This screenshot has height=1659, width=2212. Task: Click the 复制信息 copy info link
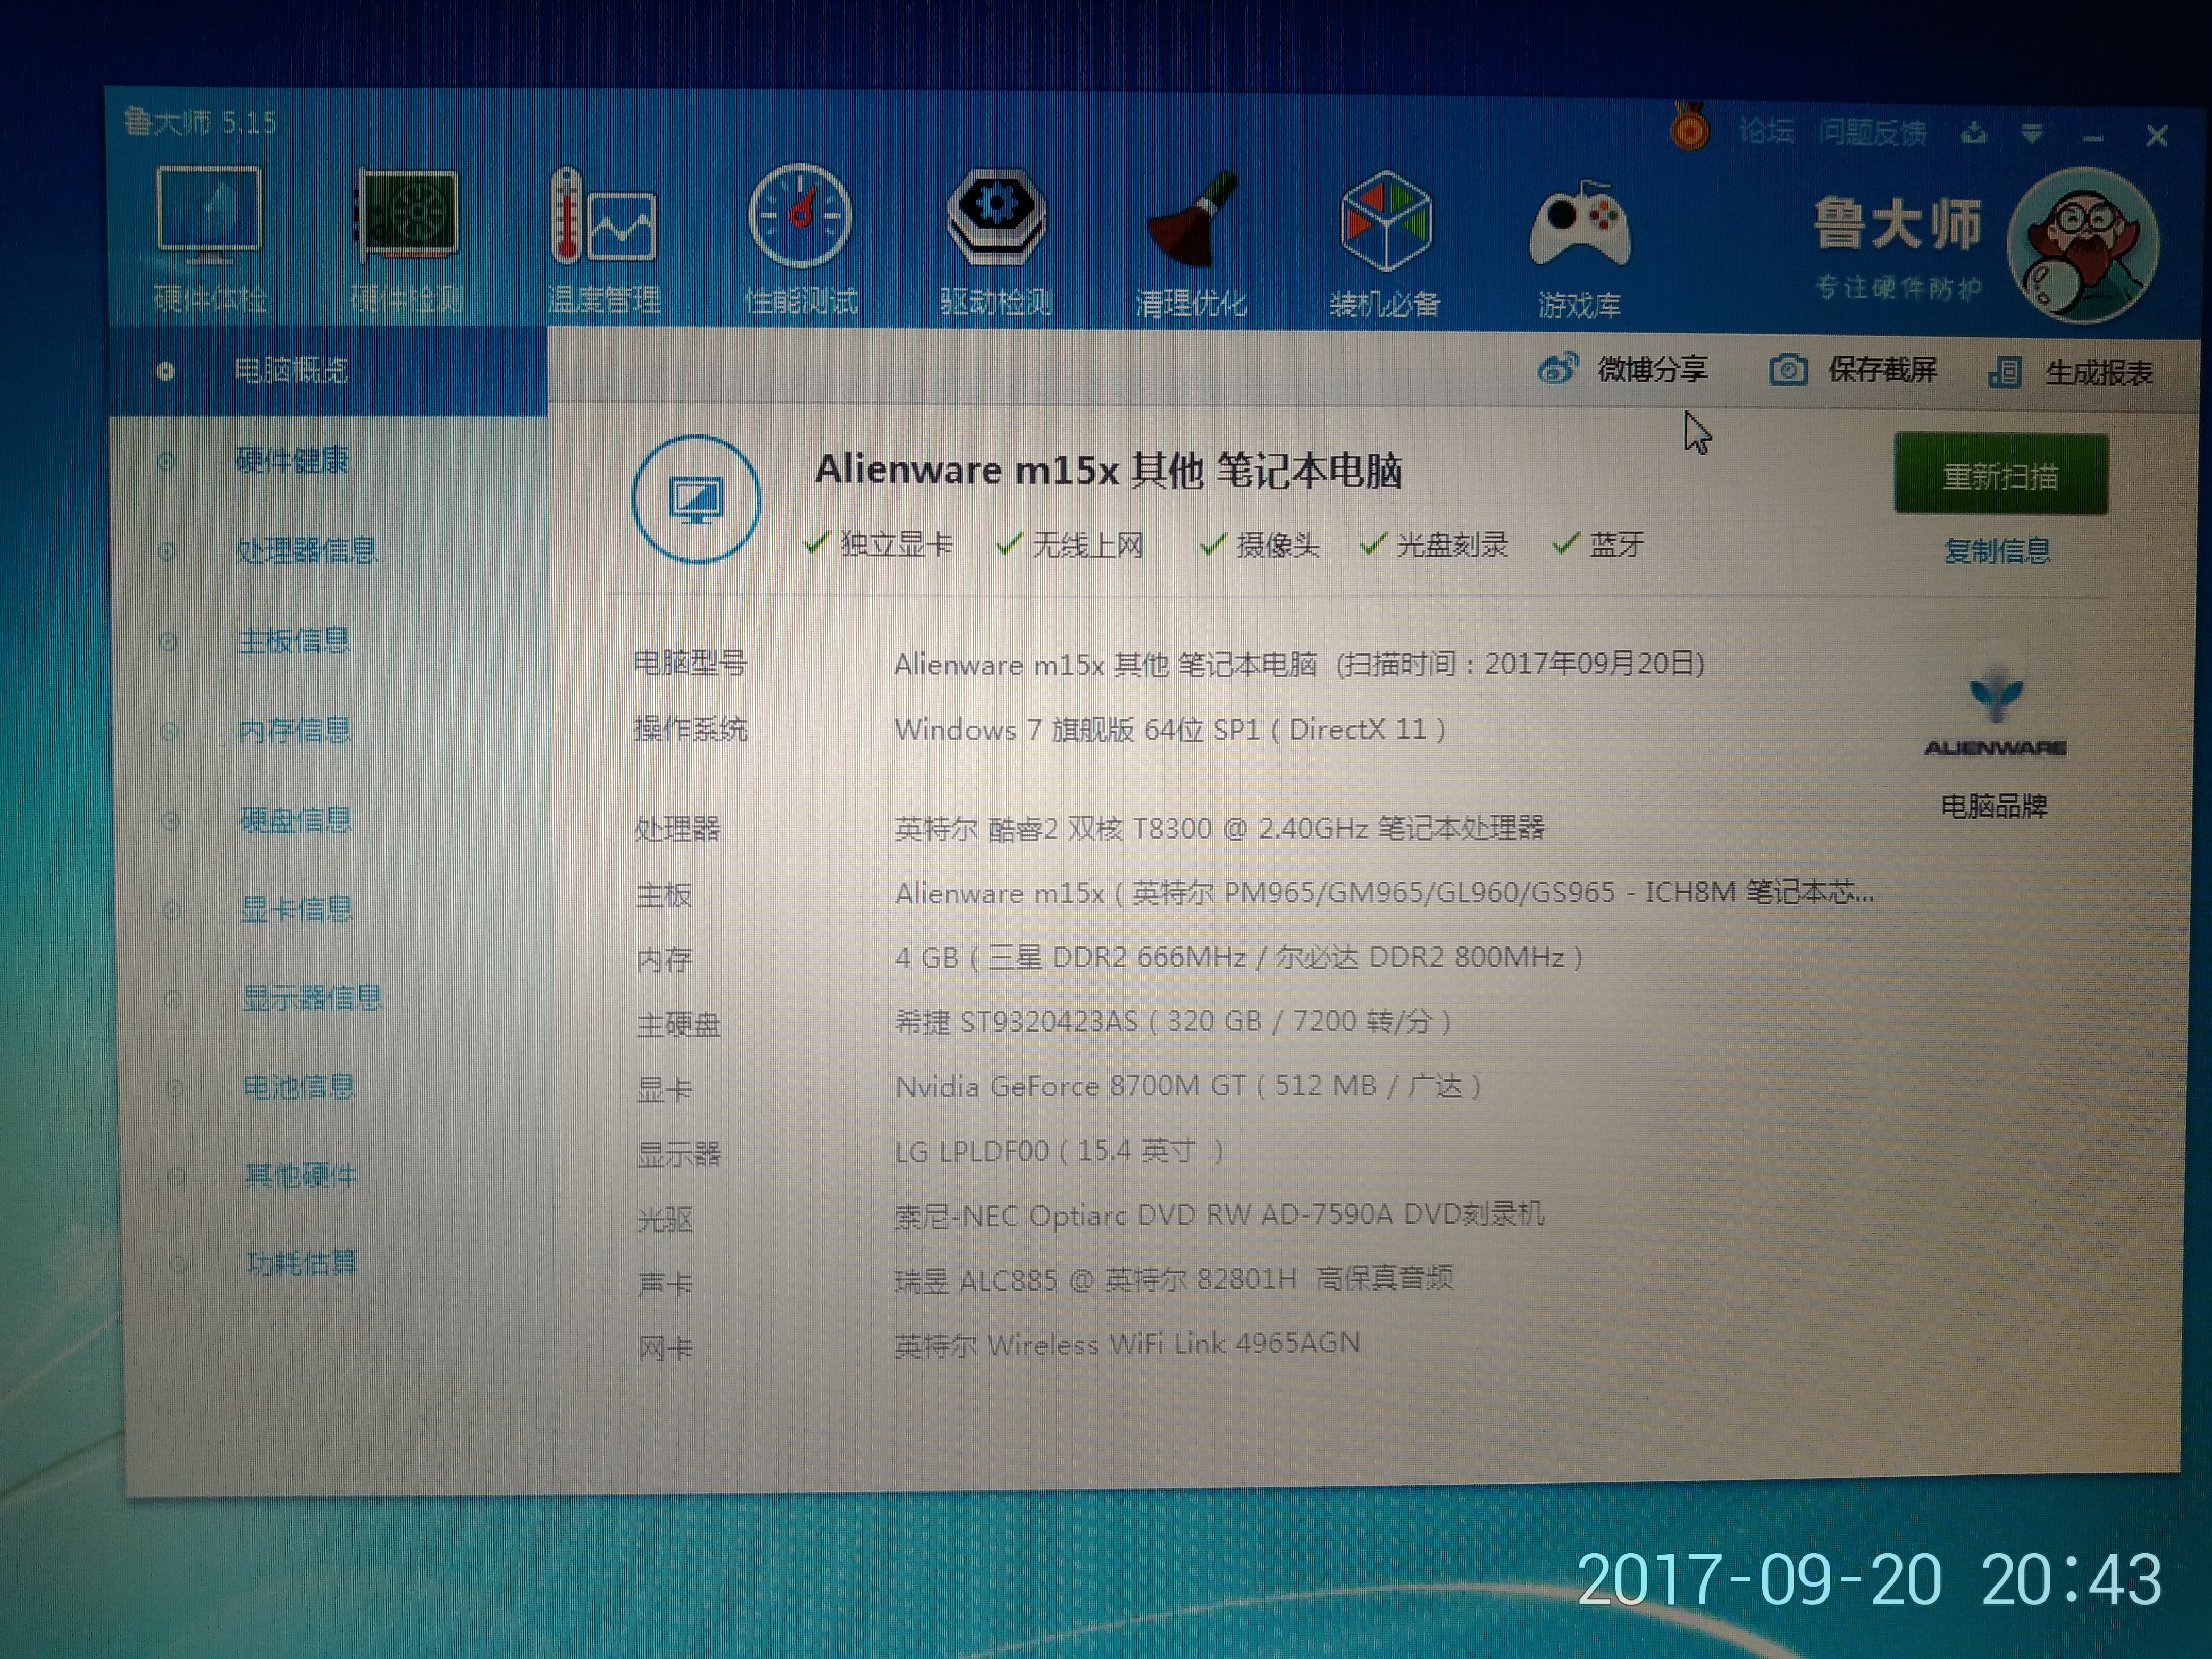pos(1997,551)
